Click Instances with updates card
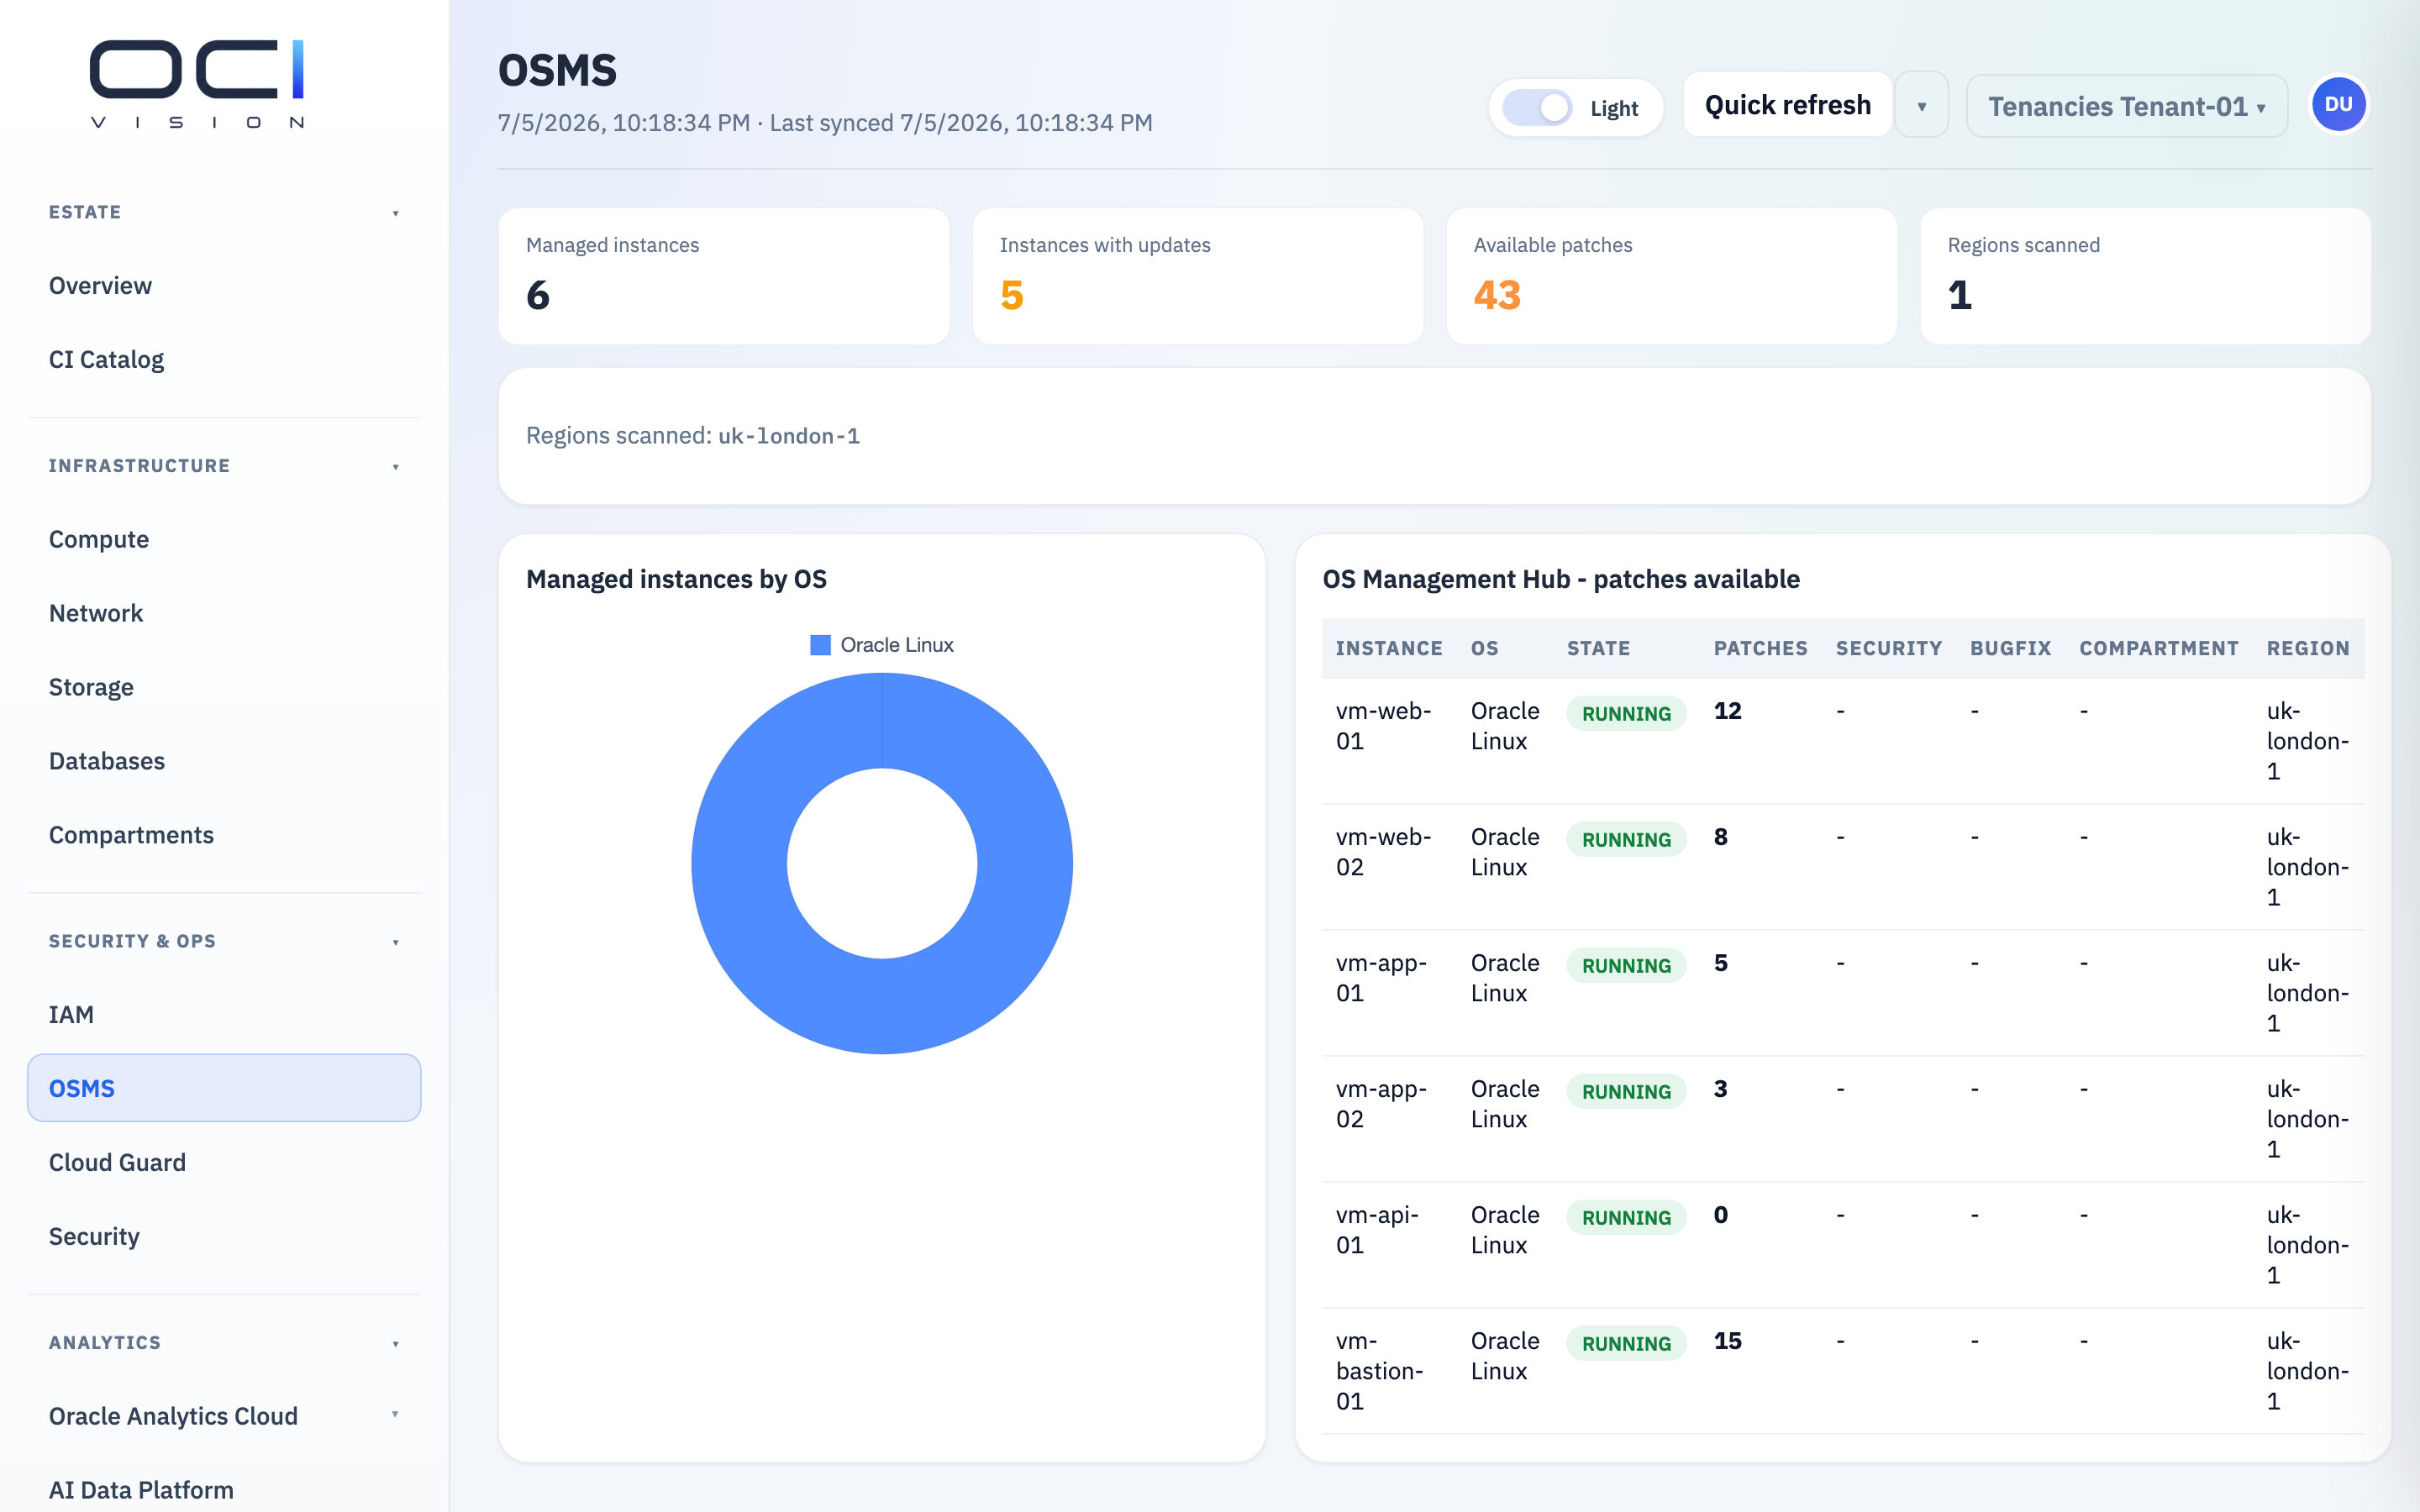The width and height of the screenshot is (2420, 1512). 1198,276
